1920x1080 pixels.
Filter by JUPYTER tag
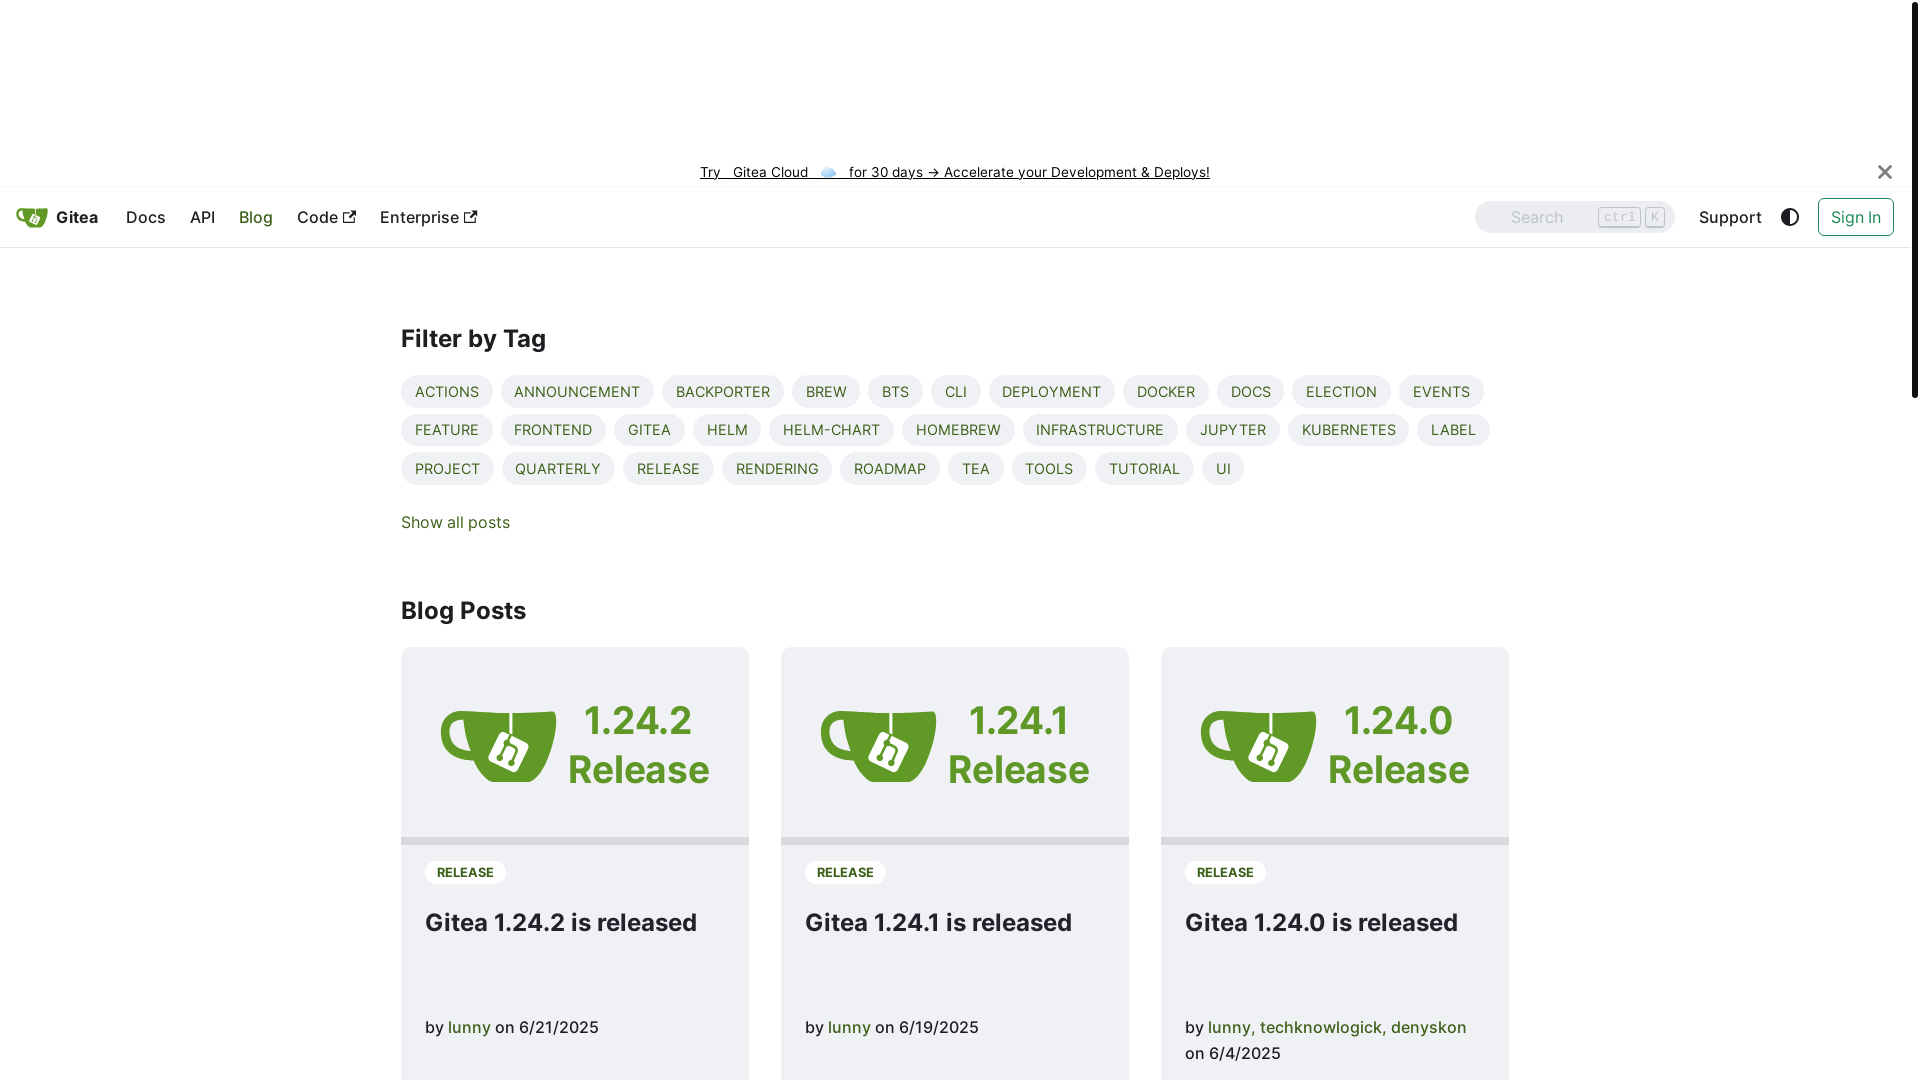point(1233,430)
